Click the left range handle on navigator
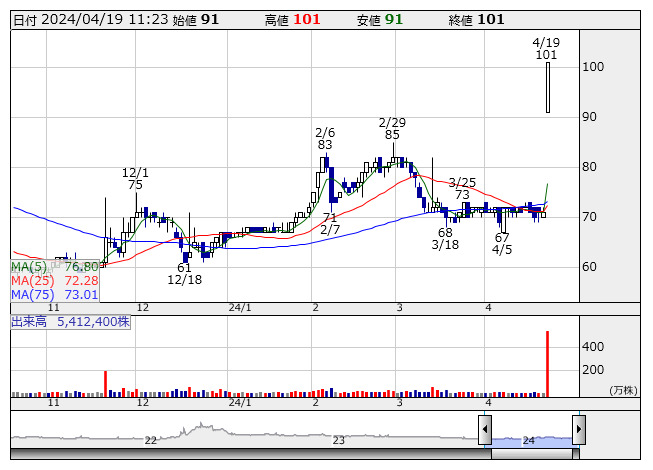Viewport: 653px width, 470px height. click(x=484, y=430)
